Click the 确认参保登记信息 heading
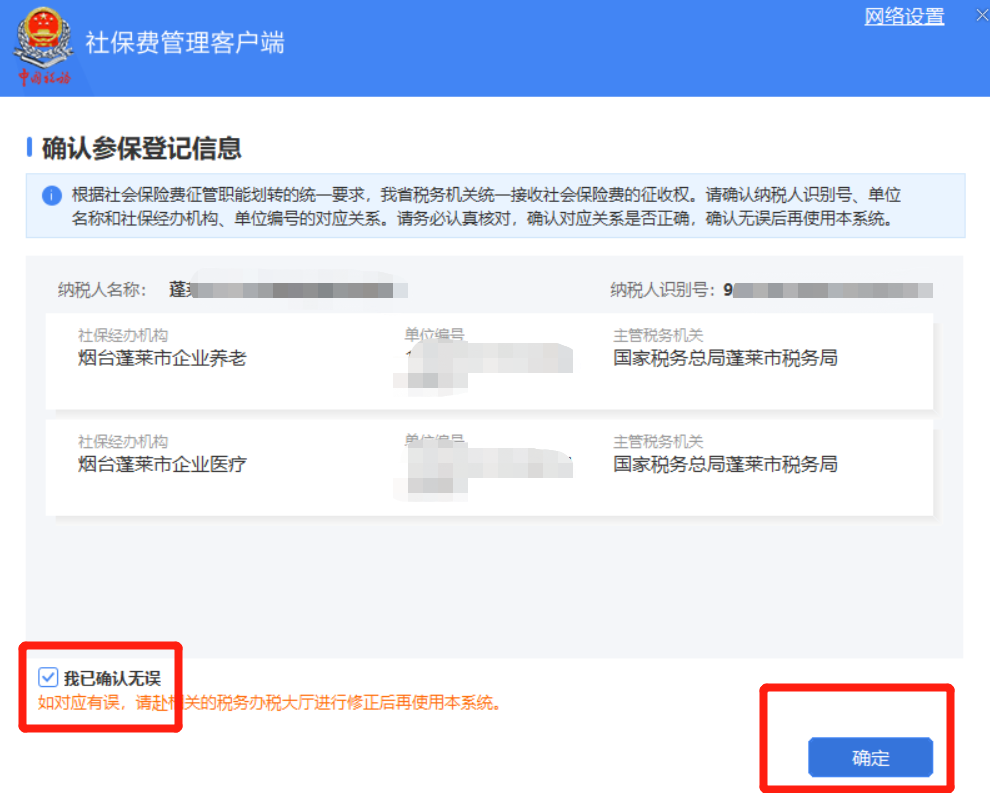The width and height of the screenshot is (990, 793). click(141, 148)
